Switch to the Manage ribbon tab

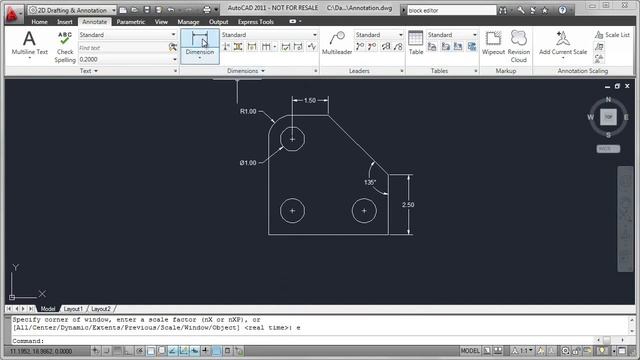pos(188,22)
